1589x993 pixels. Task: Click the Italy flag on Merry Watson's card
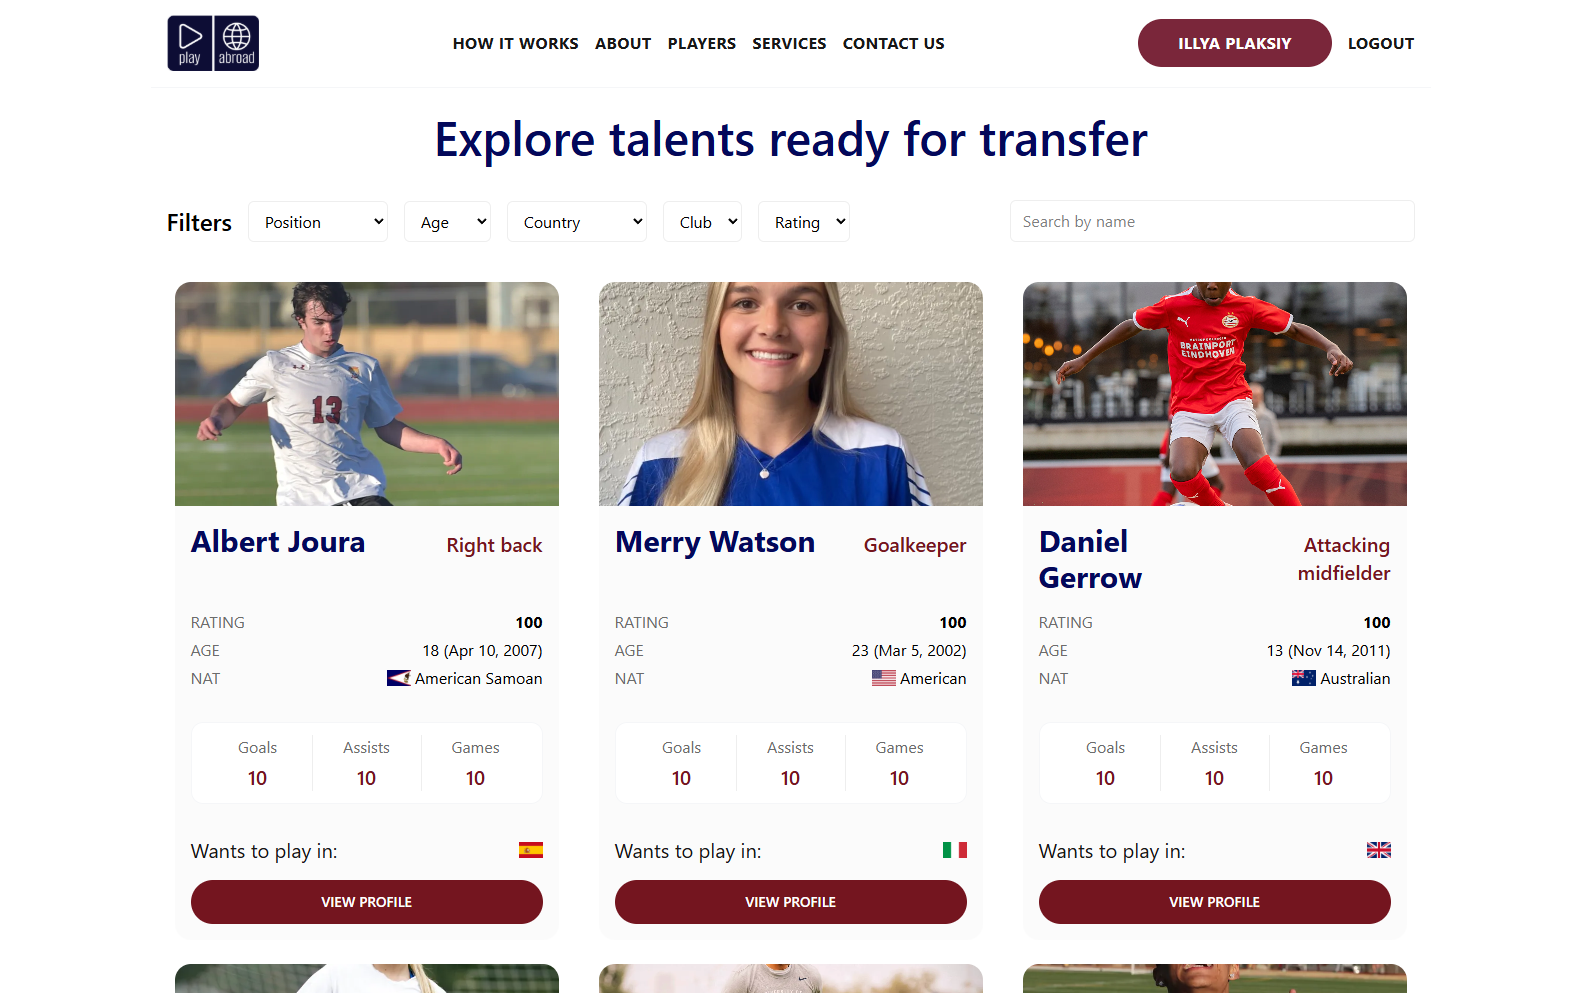(955, 850)
